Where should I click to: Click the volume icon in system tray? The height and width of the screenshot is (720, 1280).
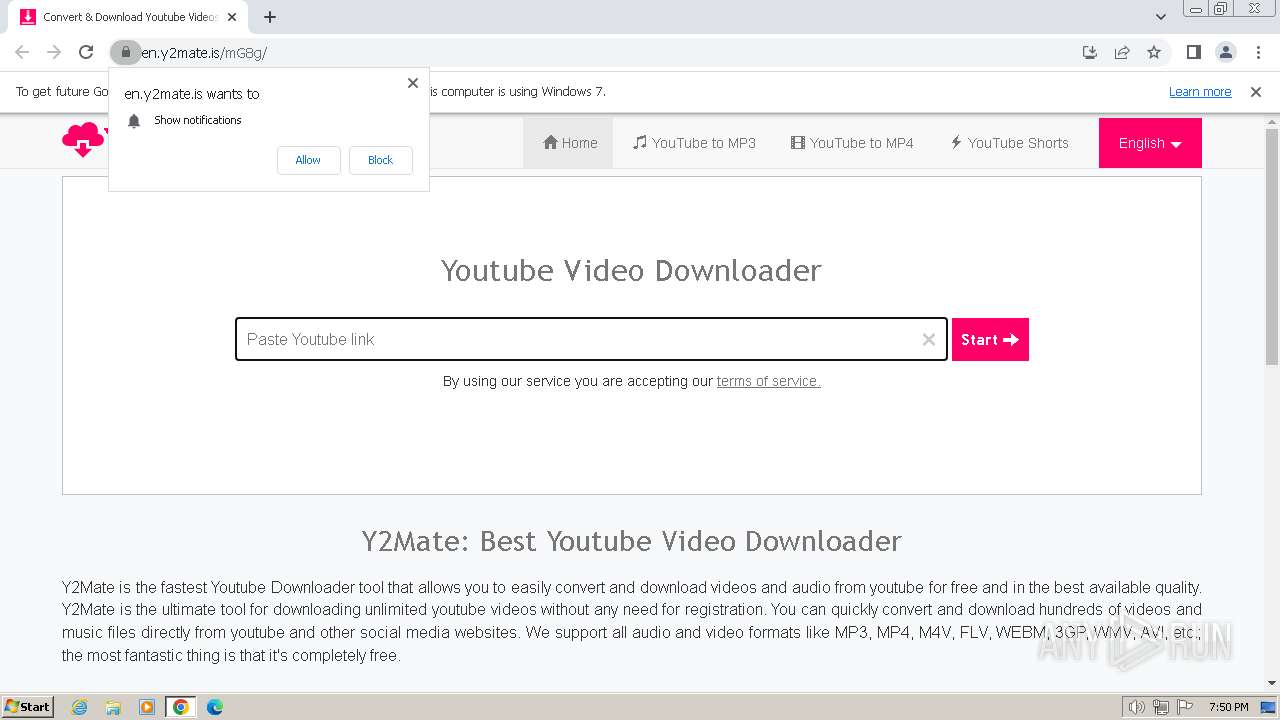[1137, 707]
